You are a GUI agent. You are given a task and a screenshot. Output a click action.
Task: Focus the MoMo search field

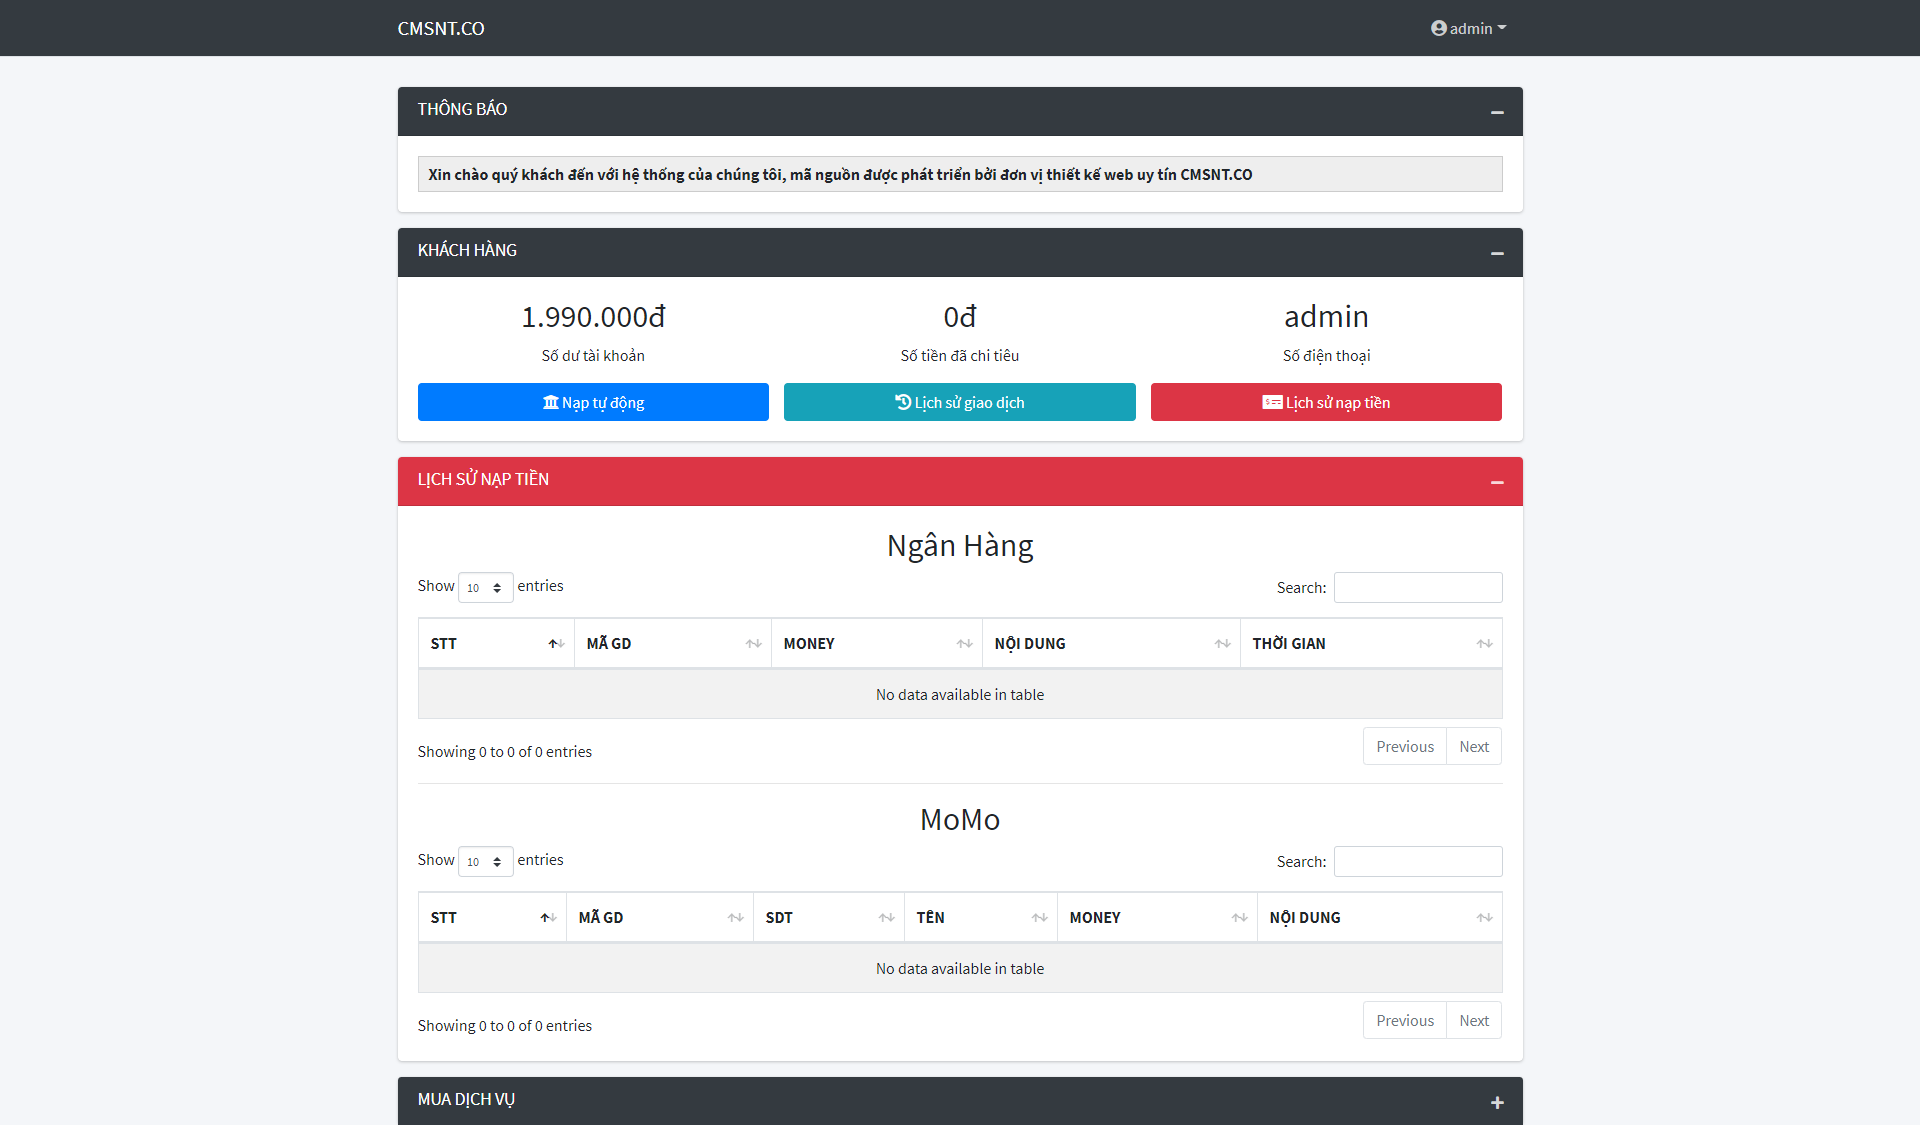point(1417,862)
